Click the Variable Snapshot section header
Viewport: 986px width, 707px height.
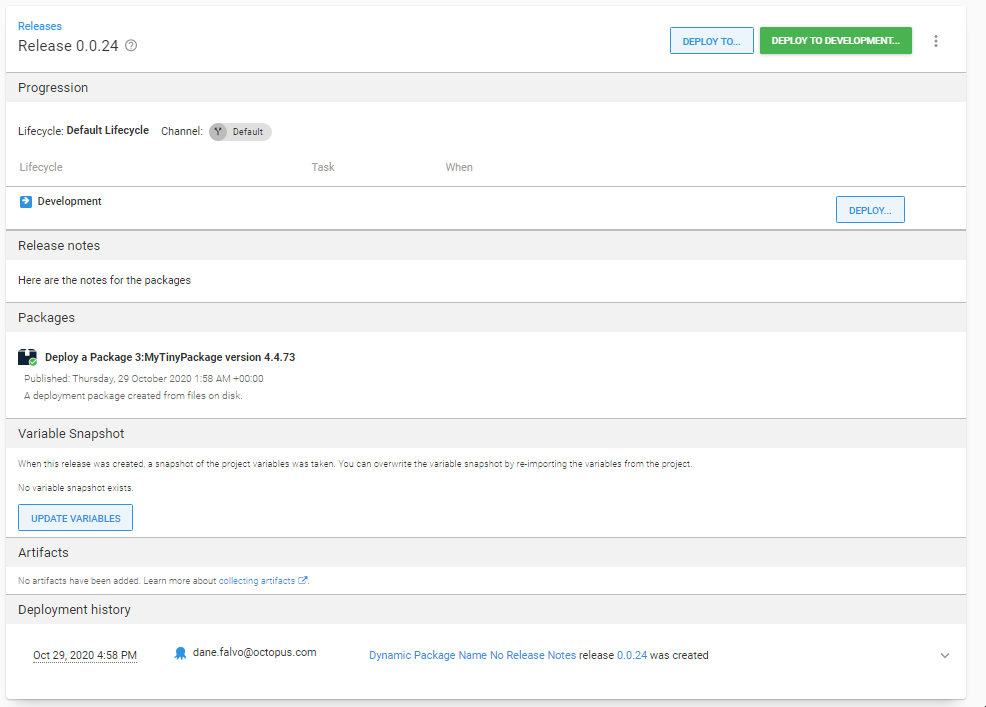[485, 433]
